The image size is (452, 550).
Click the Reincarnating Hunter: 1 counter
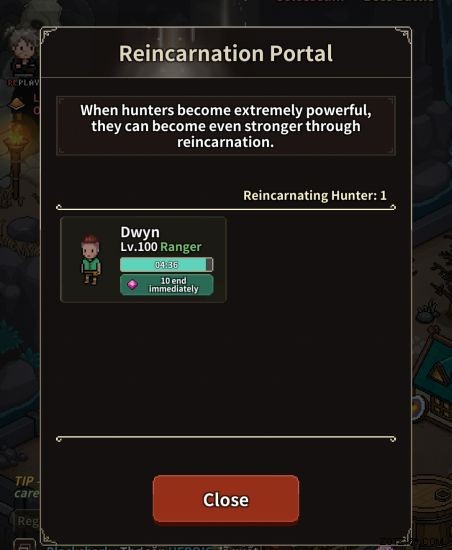coord(315,195)
